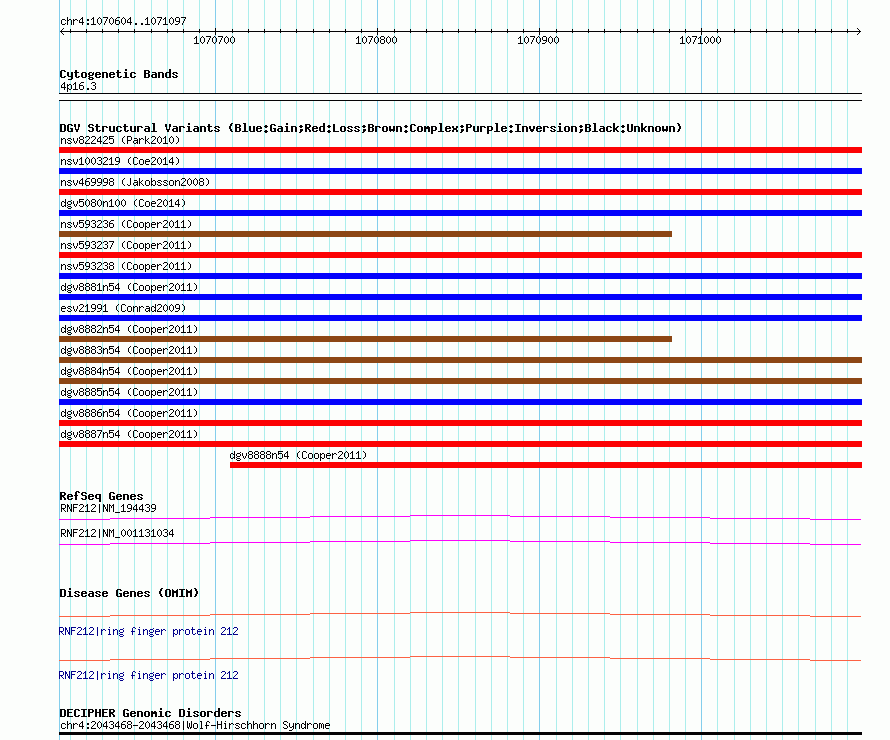890x740 pixels.
Task: Select the dgv8886n54 (Cooper2011) label
Action: (x=129, y=413)
